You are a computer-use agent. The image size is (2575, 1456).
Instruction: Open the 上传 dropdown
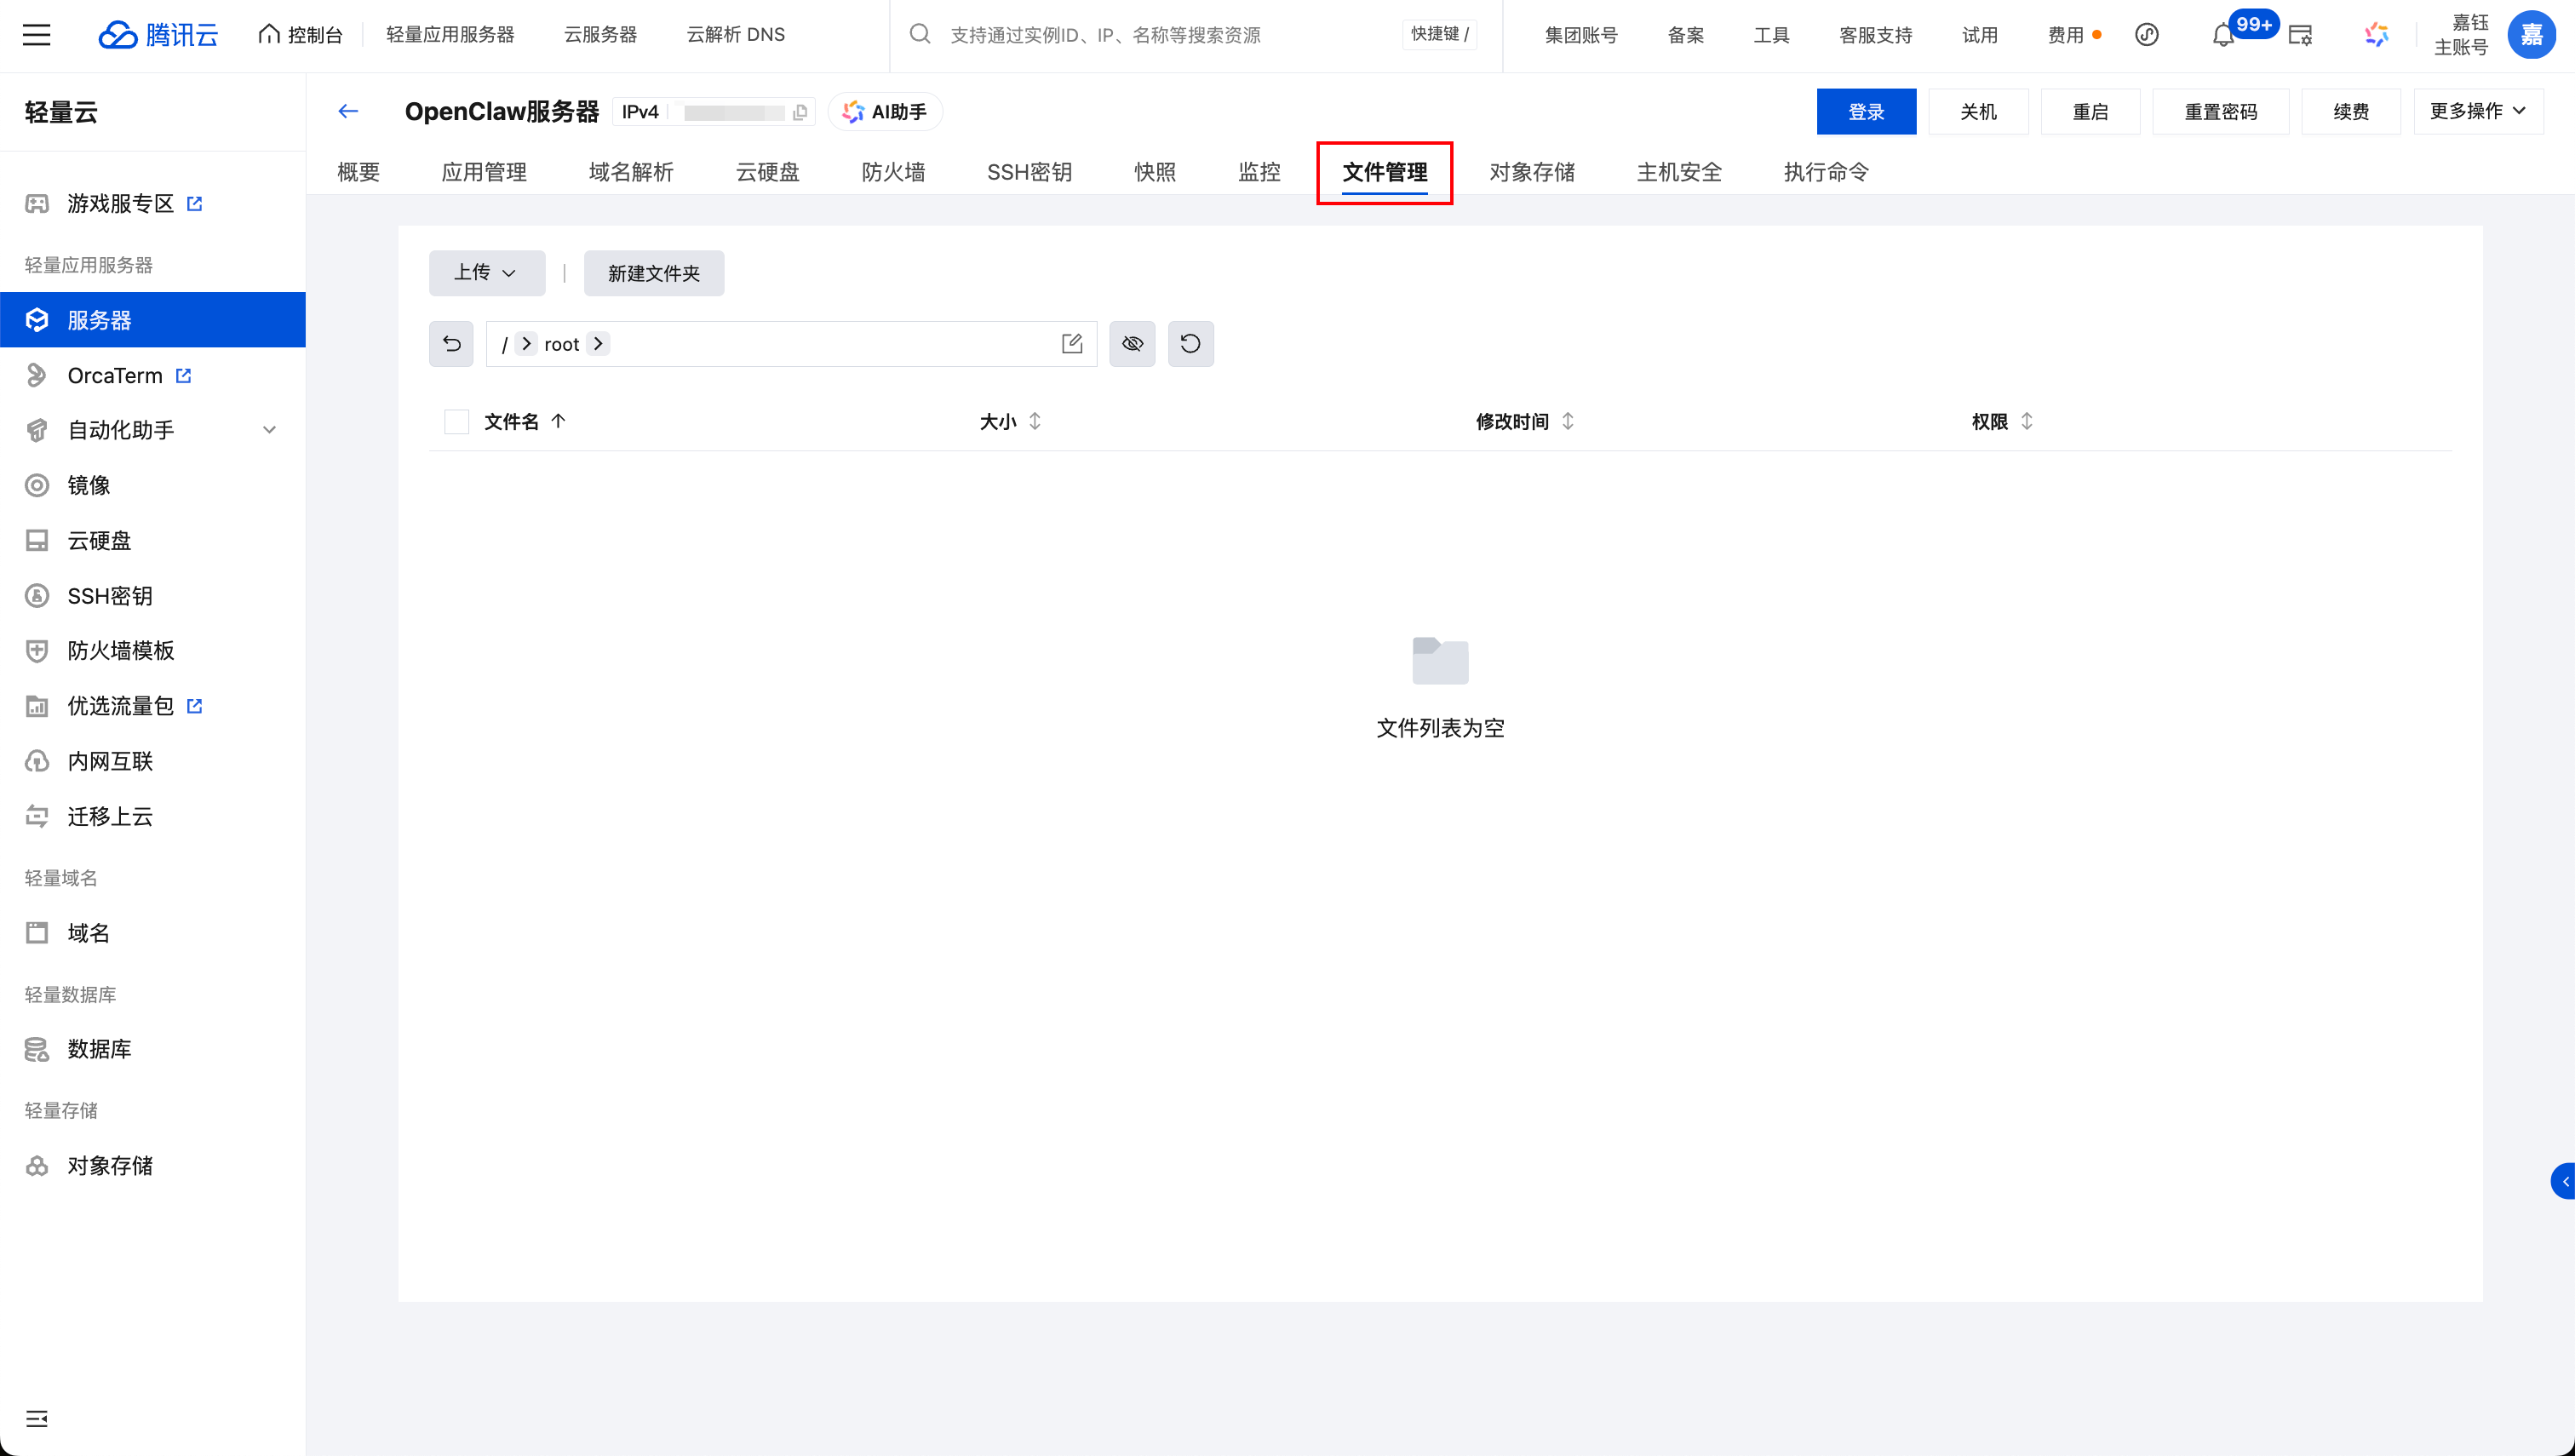pyautogui.click(x=487, y=272)
